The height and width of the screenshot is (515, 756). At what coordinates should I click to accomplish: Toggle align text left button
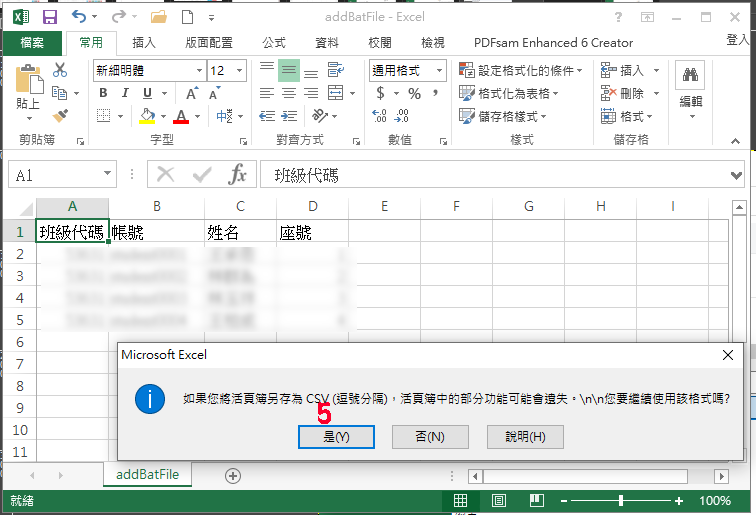[x=267, y=93]
